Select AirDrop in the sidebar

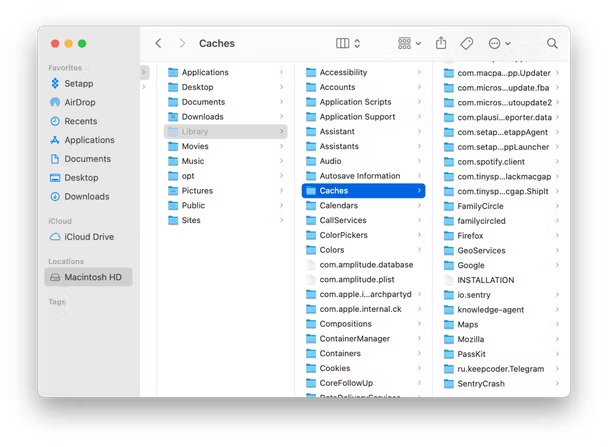coord(80,102)
